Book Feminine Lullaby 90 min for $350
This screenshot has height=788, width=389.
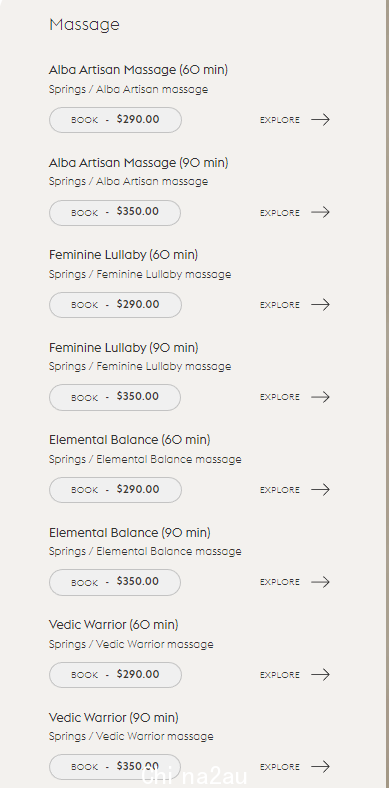click(115, 398)
